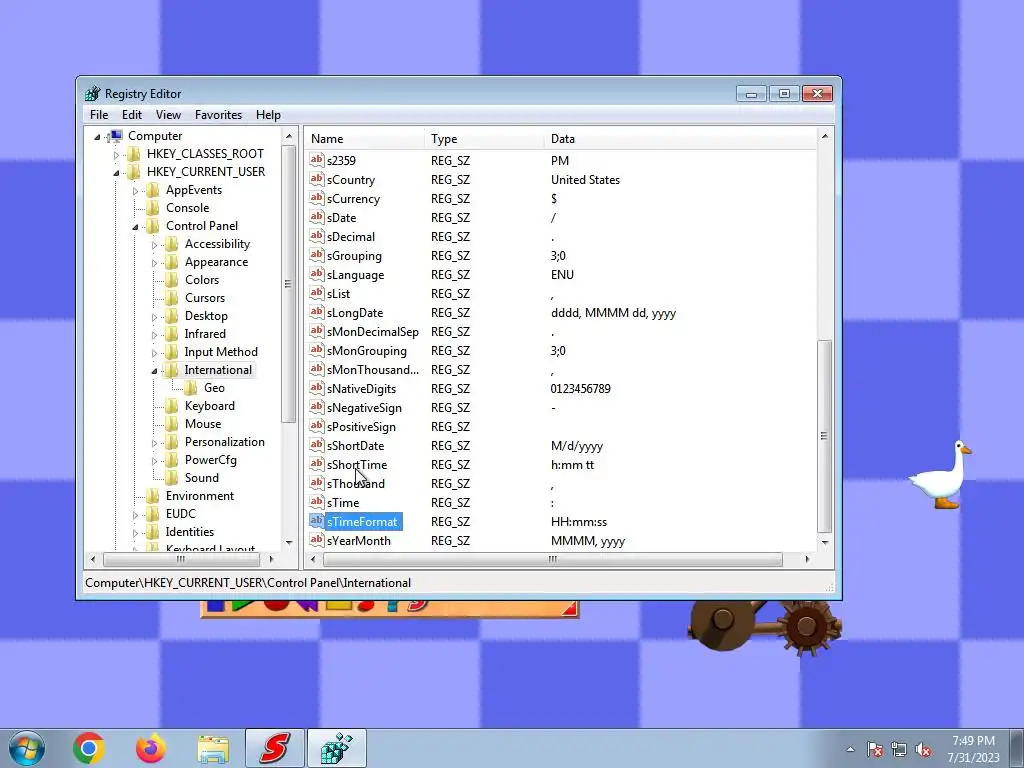Click the sNativeDigits string value icon
Image resolution: width=1024 pixels, height=768 pixels.
pos(317,388)
